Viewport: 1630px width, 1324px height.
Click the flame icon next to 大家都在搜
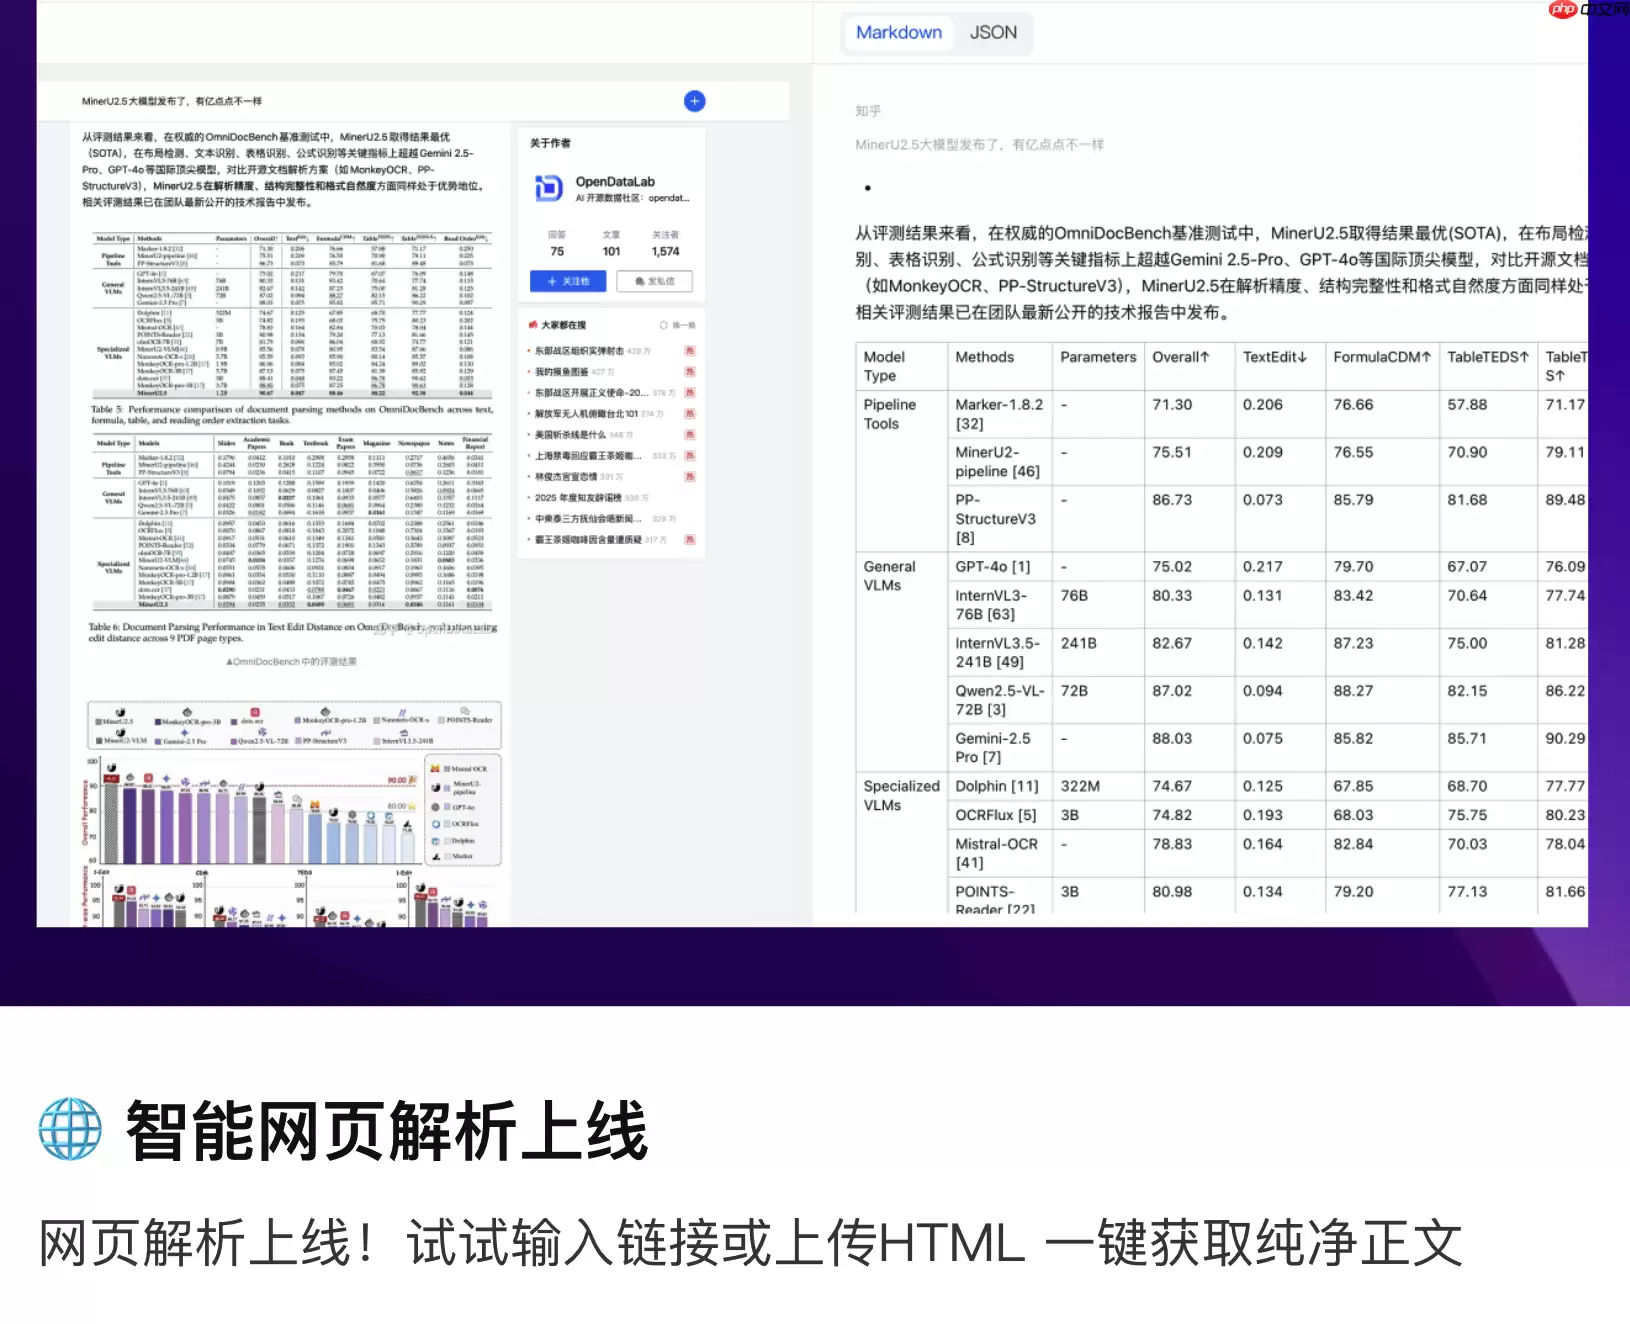pos(533,325)
